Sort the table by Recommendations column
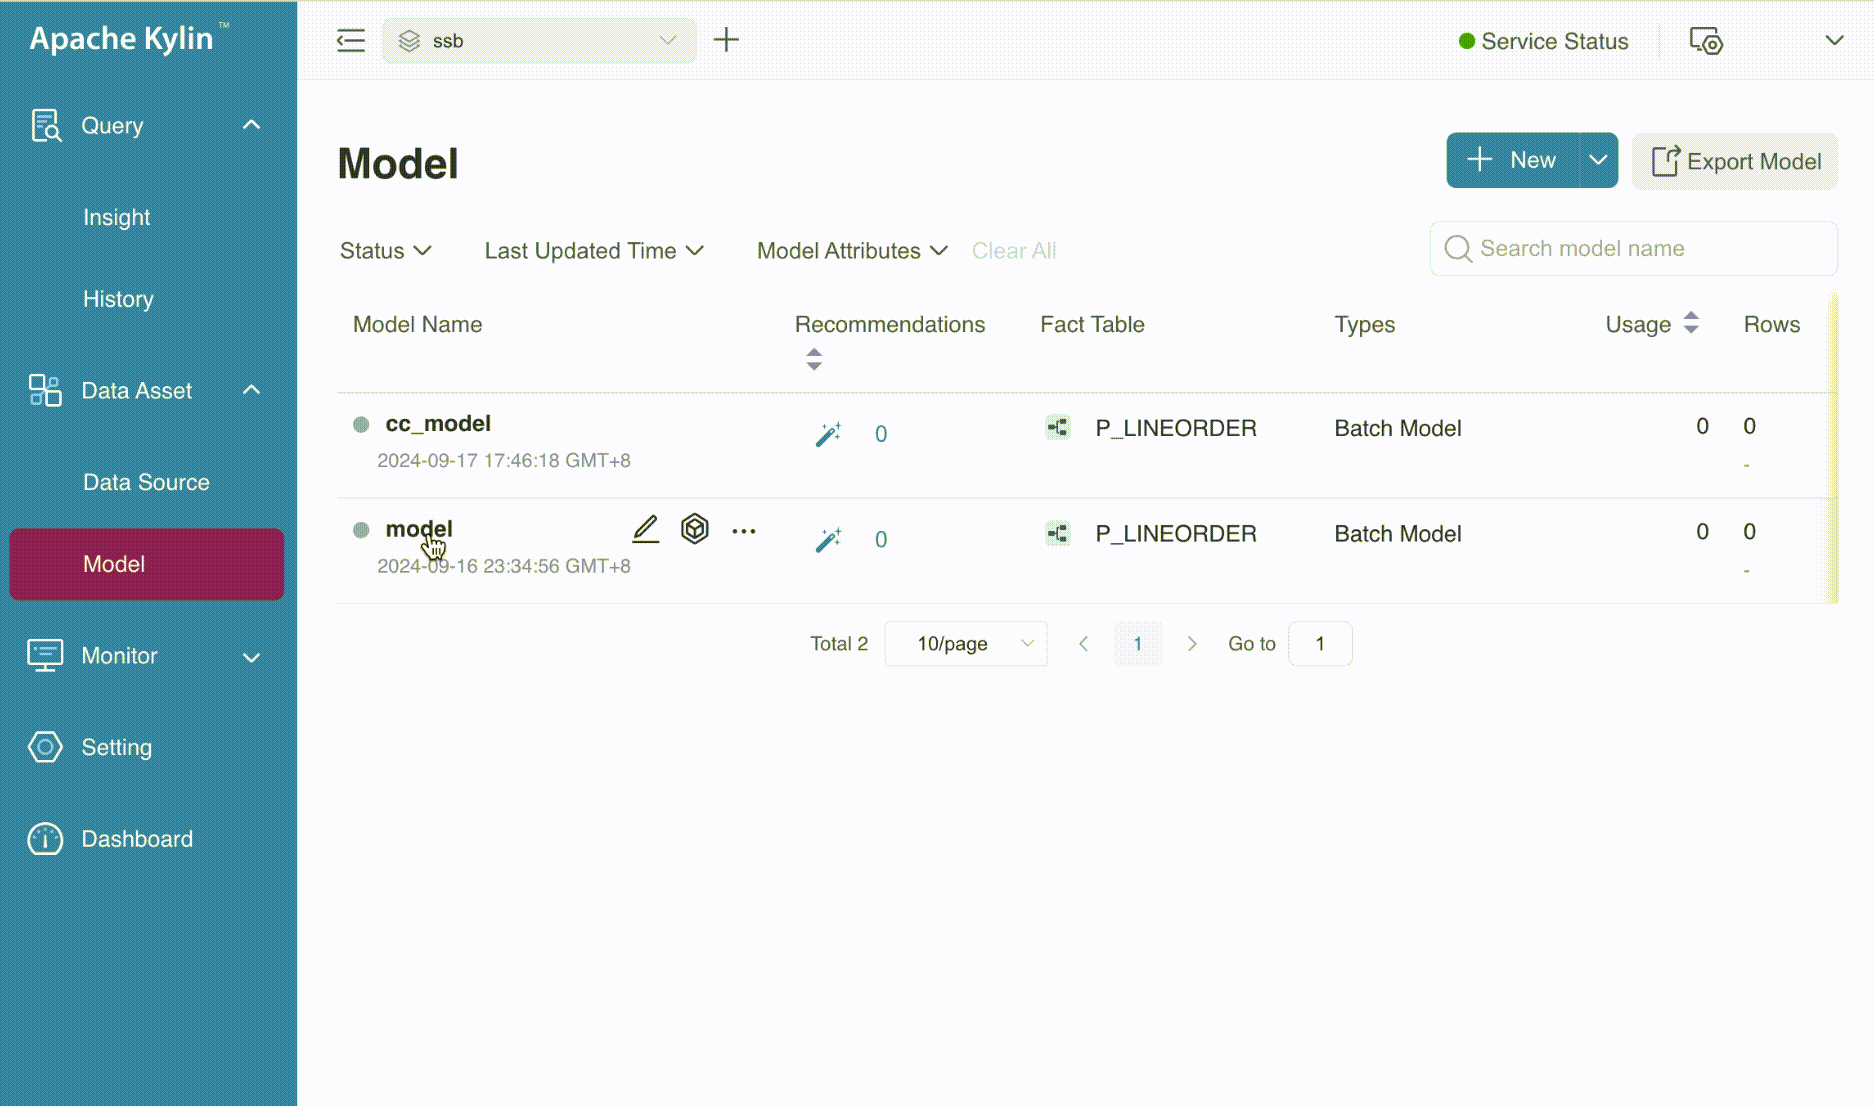Image resolution: width=1874 pixels, height=1106 pixels. 814,359
